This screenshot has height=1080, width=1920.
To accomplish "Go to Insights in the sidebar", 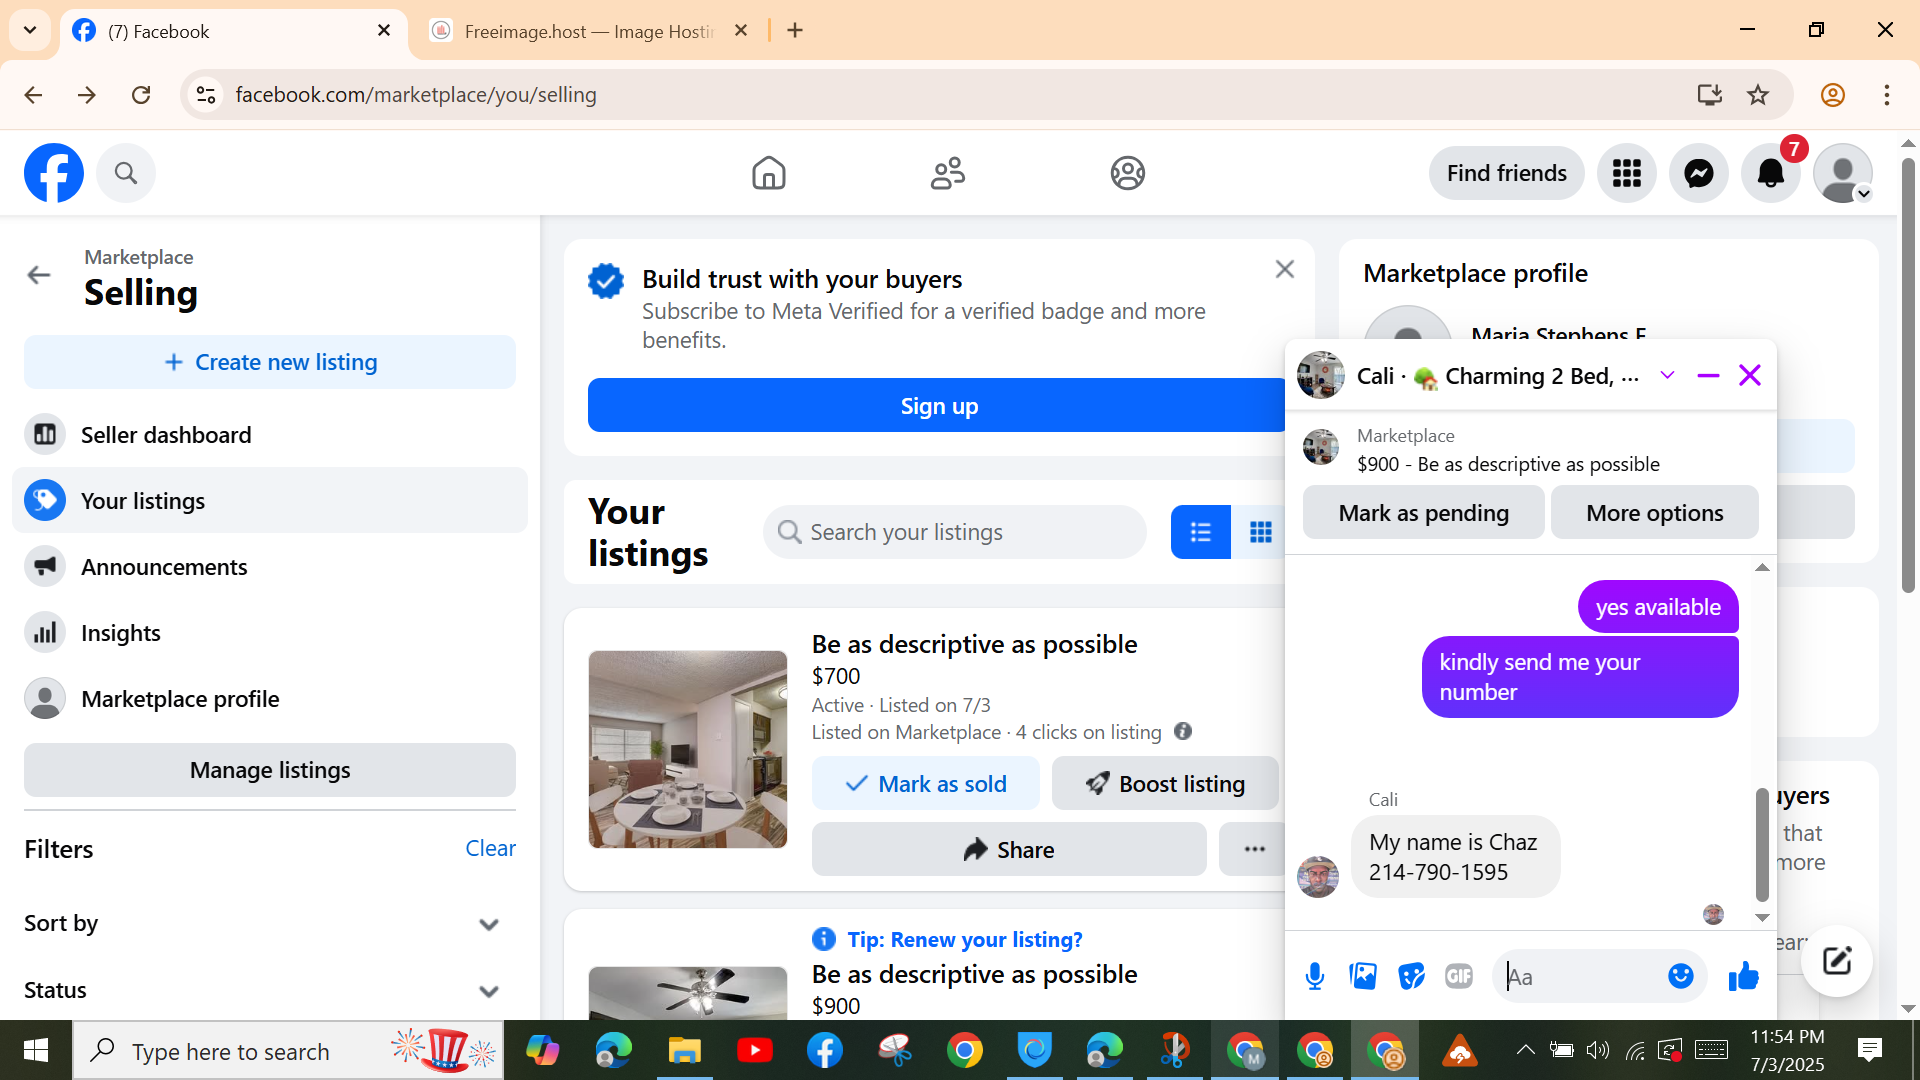I will click(121, 633).
